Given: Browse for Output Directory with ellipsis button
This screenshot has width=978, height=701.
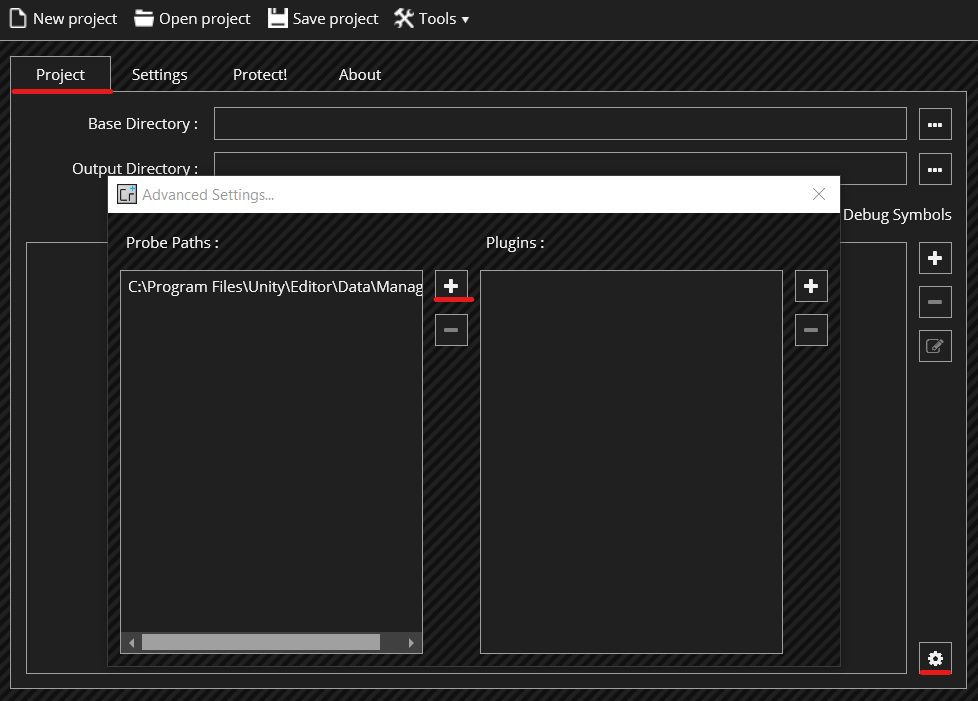Looking at the screenshot, I should click(x=935, y=169).
